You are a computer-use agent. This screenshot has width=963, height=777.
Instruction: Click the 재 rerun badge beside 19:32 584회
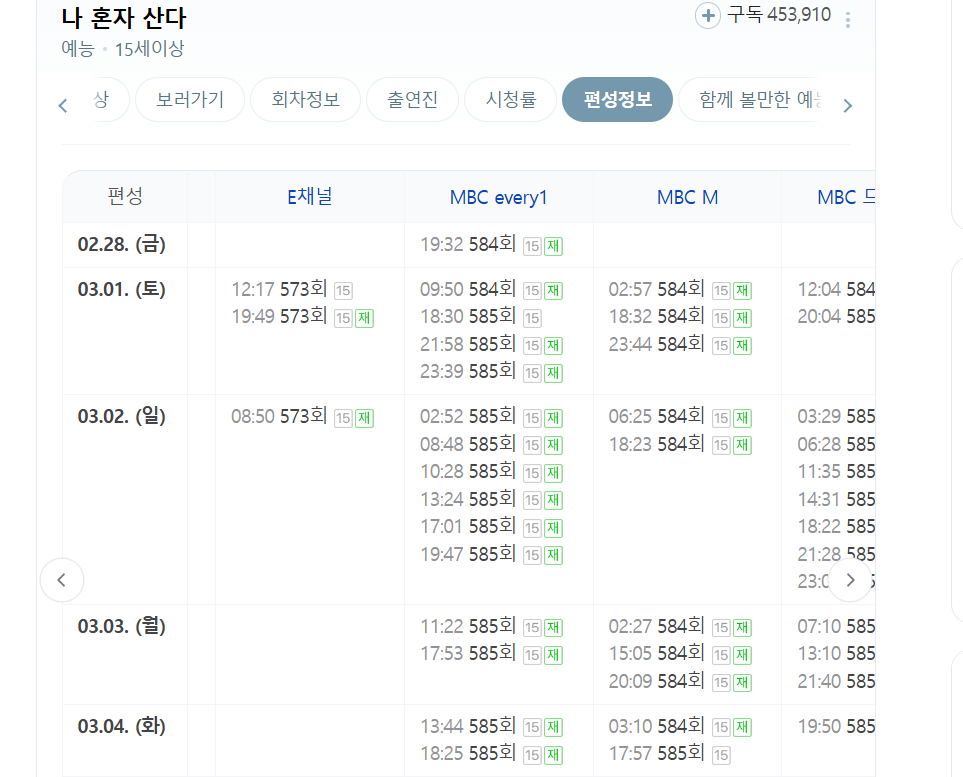point(553,246)
